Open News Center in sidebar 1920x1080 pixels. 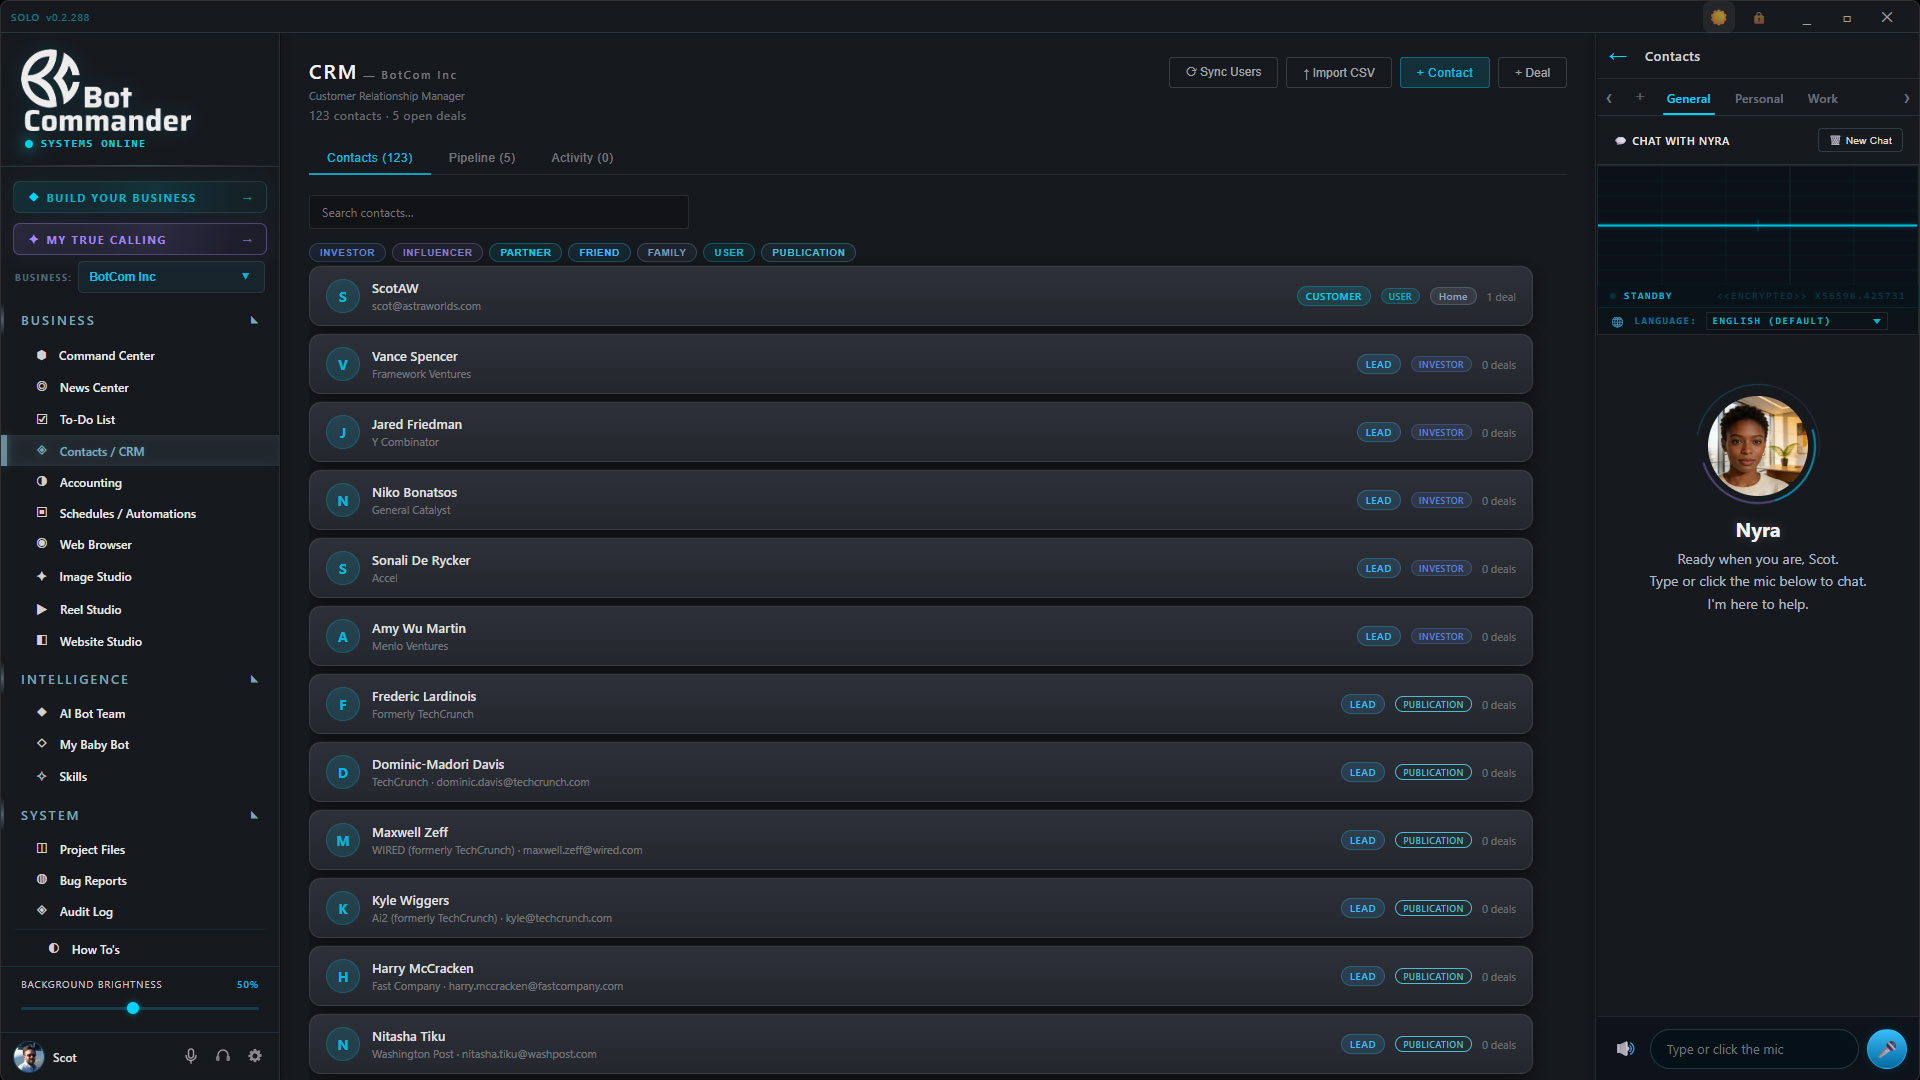(x=93, y=388)
